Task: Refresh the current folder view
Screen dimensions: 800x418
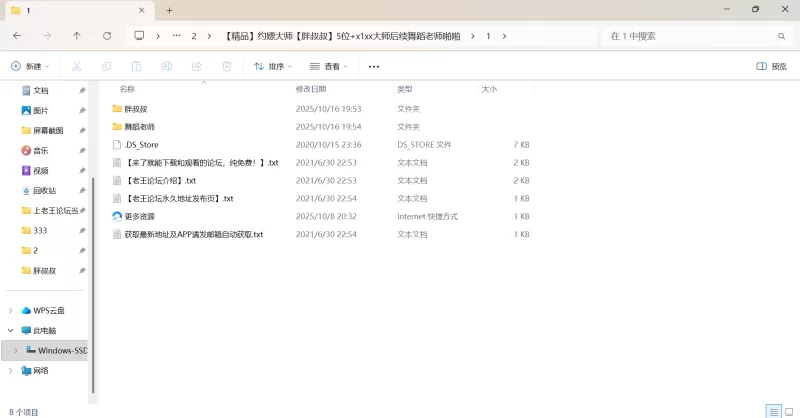Action: 107,36
